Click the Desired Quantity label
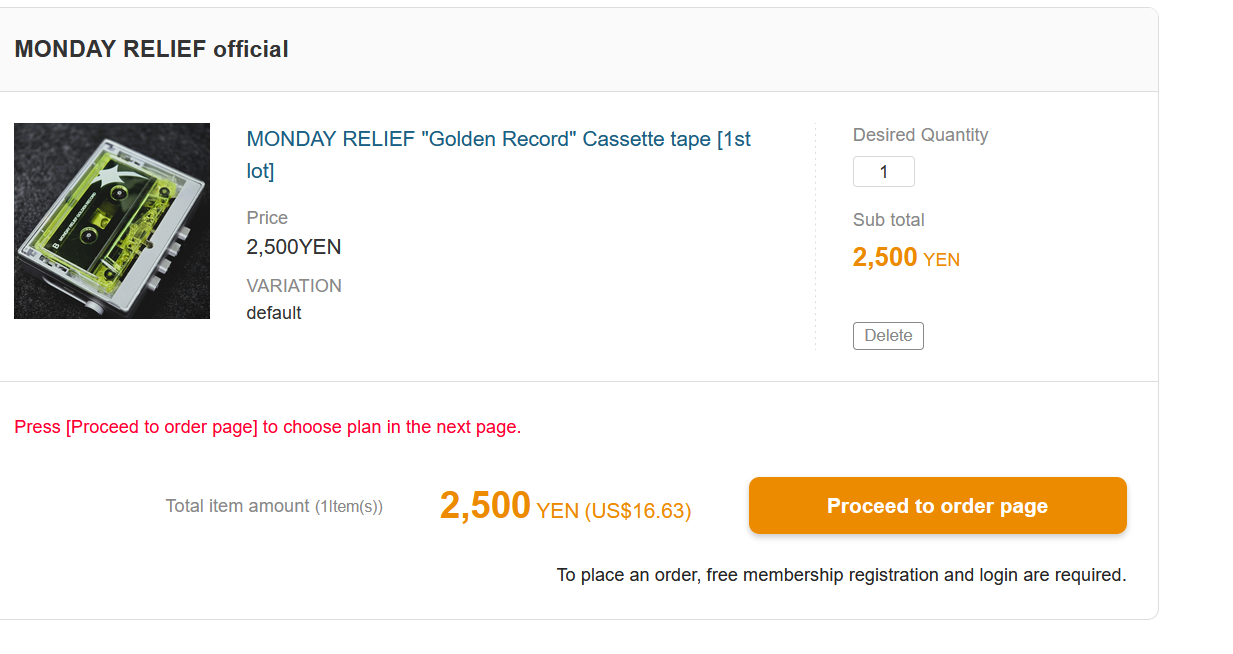 point(920,135)
